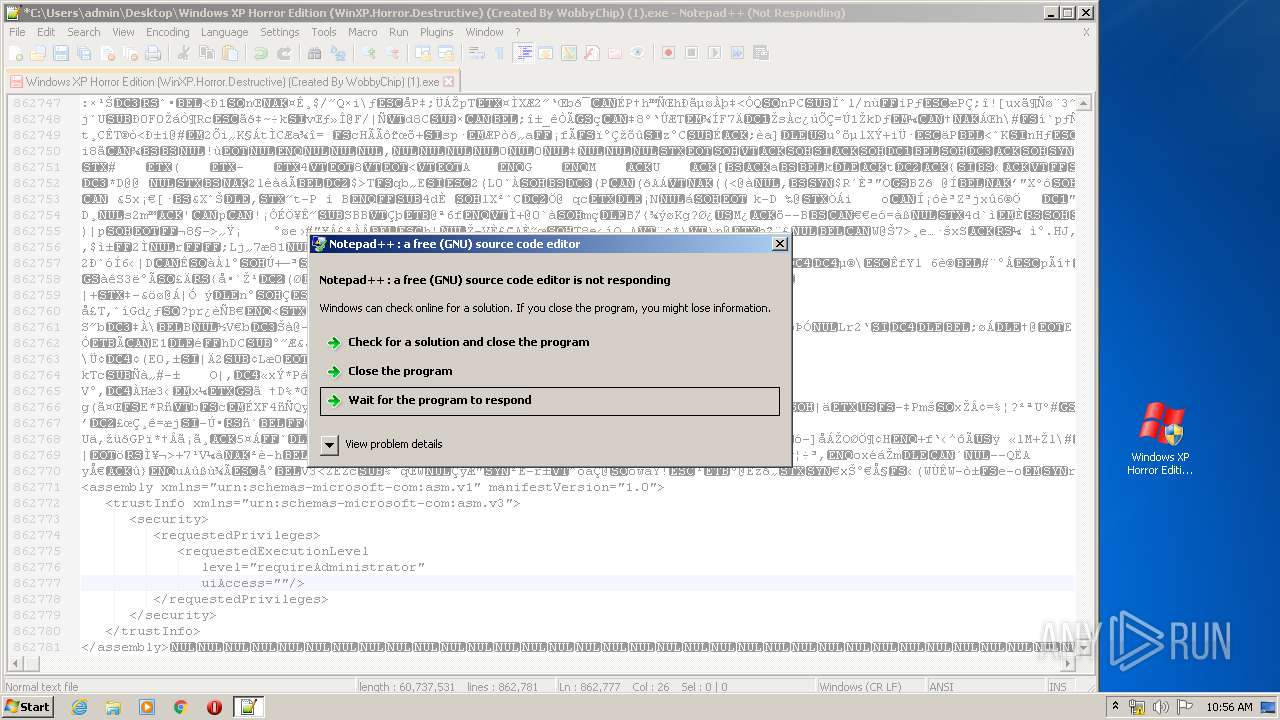The height and width of the screenshot is (720, 1280).
Task: Click the Paste clipboard icon
Action: click(230, 53)
